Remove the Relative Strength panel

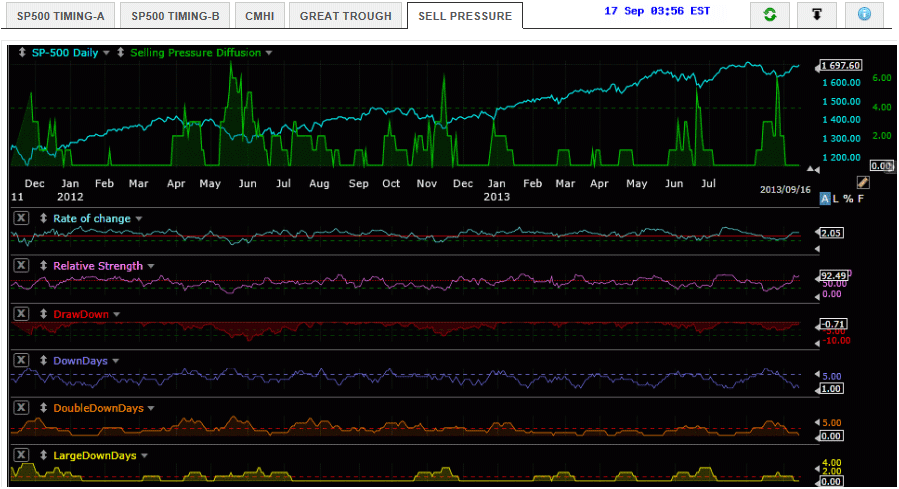click(x=21, y=265)
